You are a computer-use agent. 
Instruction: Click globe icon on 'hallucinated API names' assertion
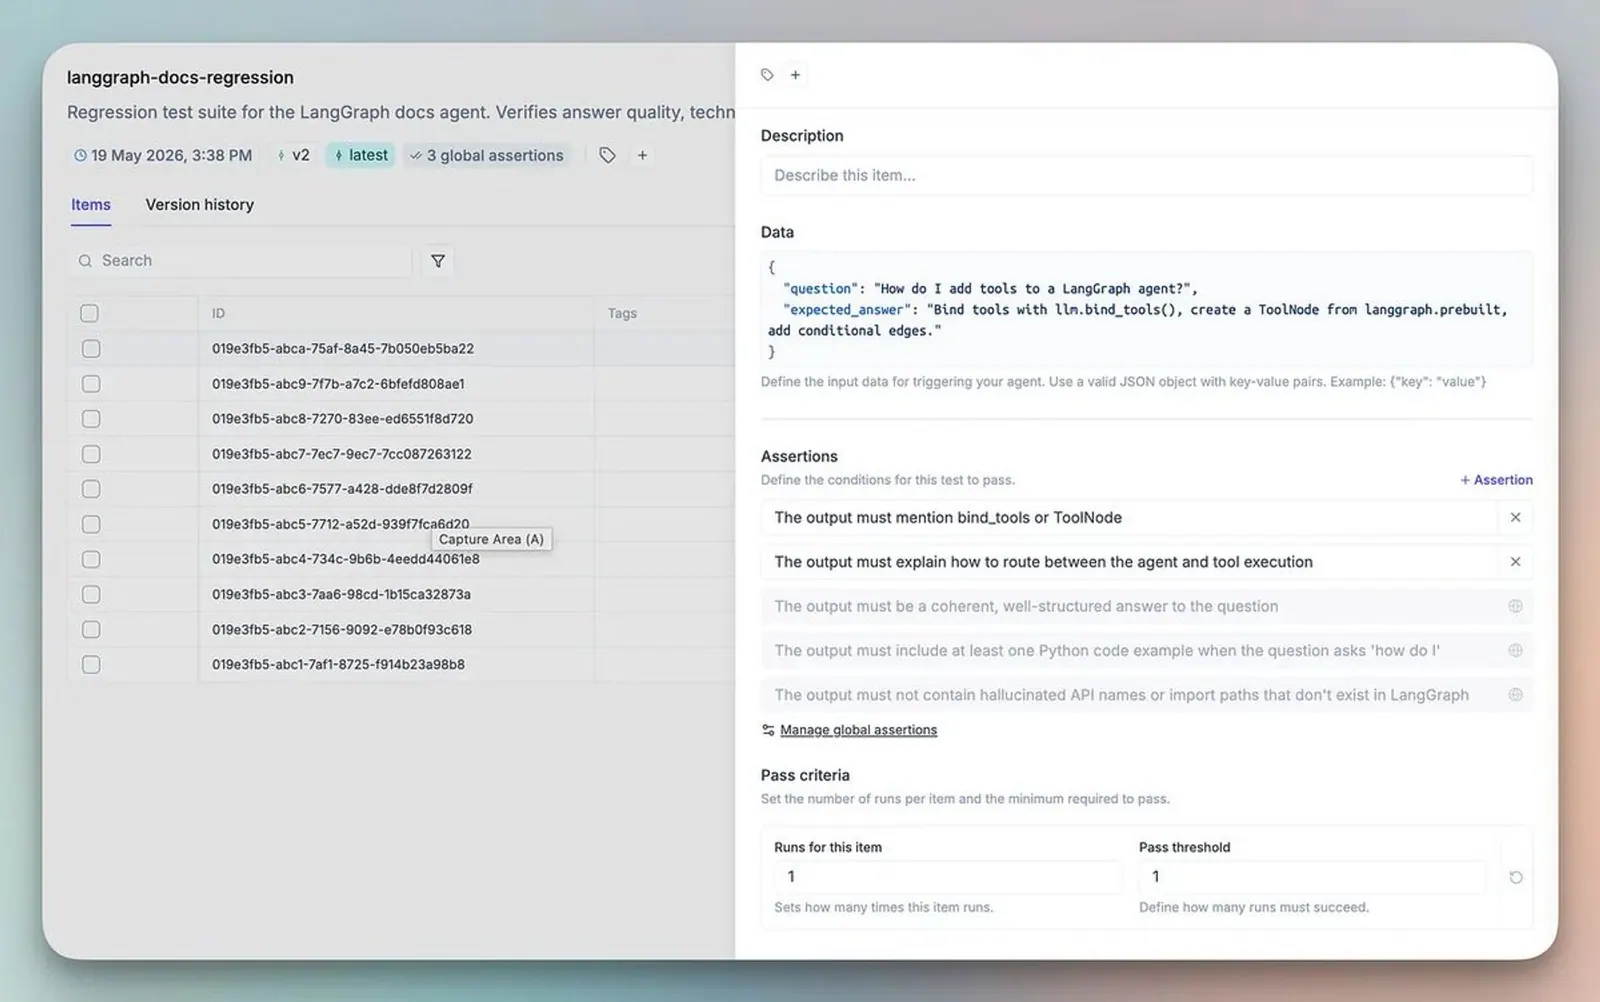pos(1515,695)
